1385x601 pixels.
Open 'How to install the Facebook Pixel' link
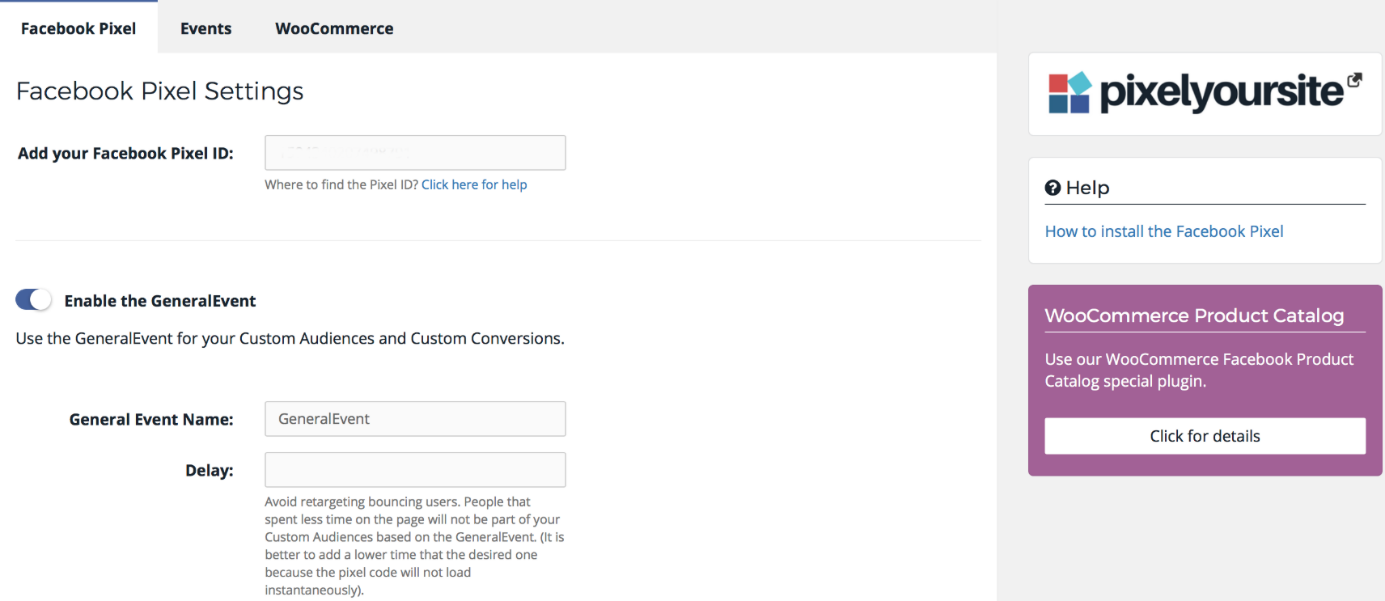pos(1164,231)
